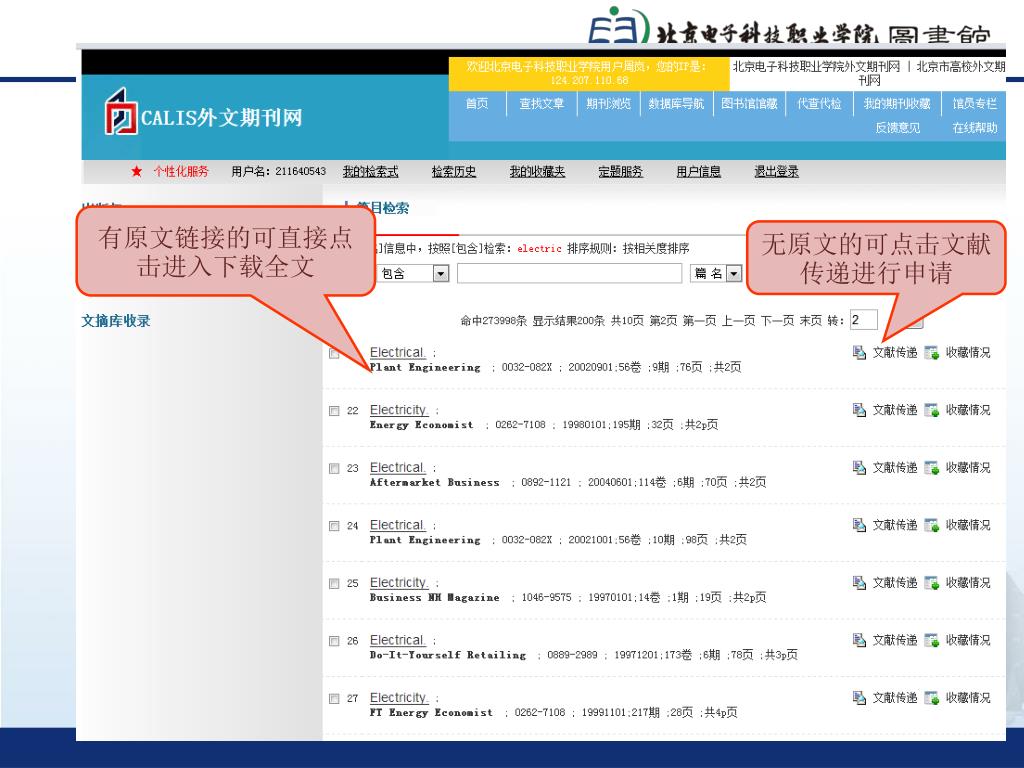1024x768 pixels.
Task: Open 检索历史 link
Action: point(454,171)
